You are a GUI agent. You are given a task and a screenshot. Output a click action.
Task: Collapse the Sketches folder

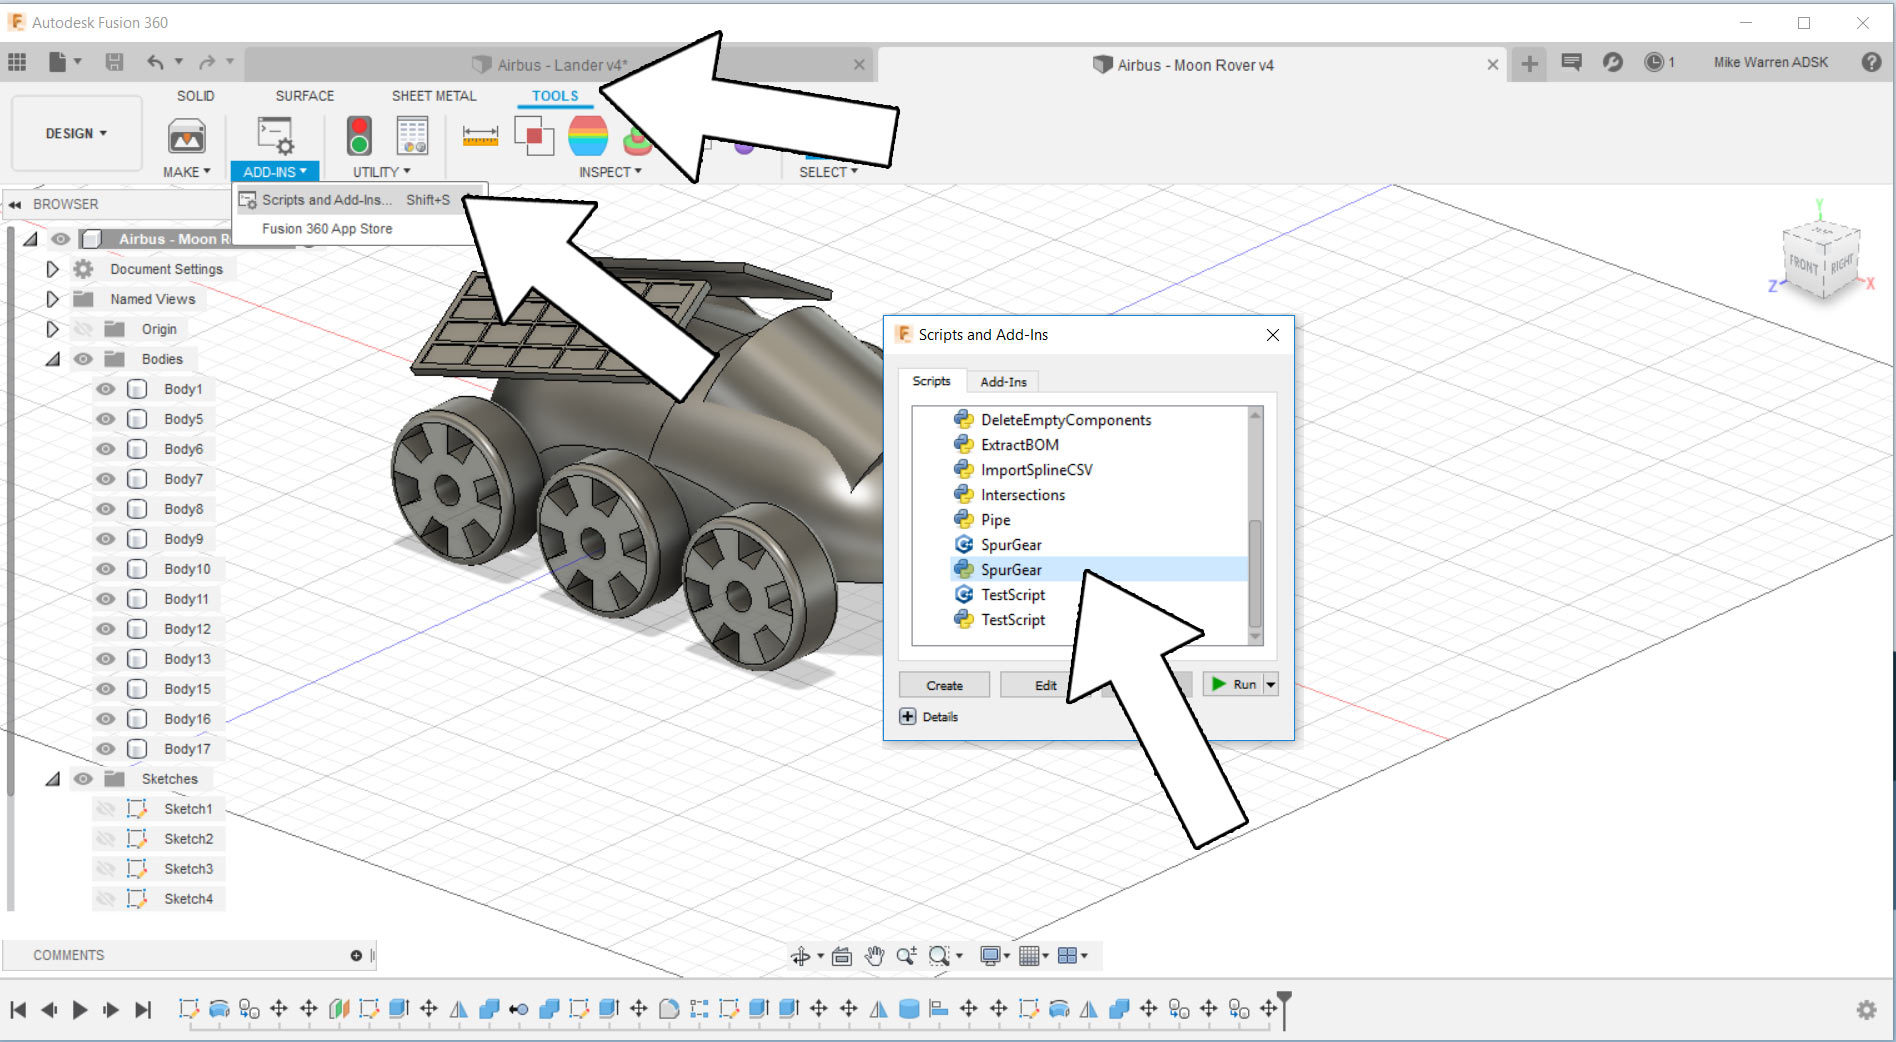(x=52, y=779)
